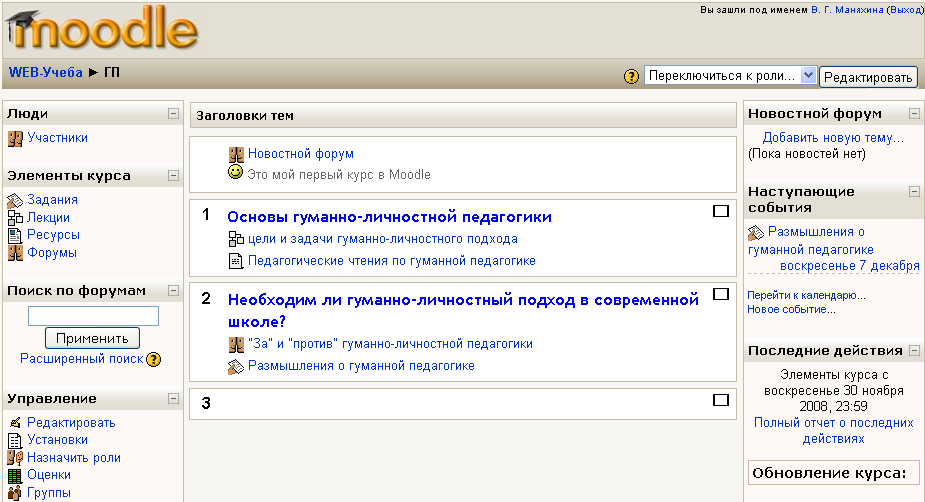Collapse the Люди block
The height and width of the screenshot is (502, 925).
tap(173, 114)
